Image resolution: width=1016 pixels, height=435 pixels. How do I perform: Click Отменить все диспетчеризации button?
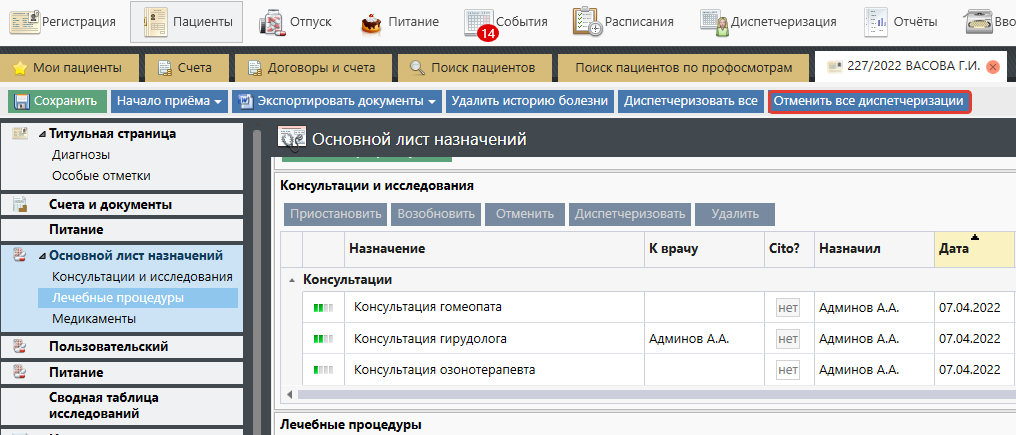point(868,101)
